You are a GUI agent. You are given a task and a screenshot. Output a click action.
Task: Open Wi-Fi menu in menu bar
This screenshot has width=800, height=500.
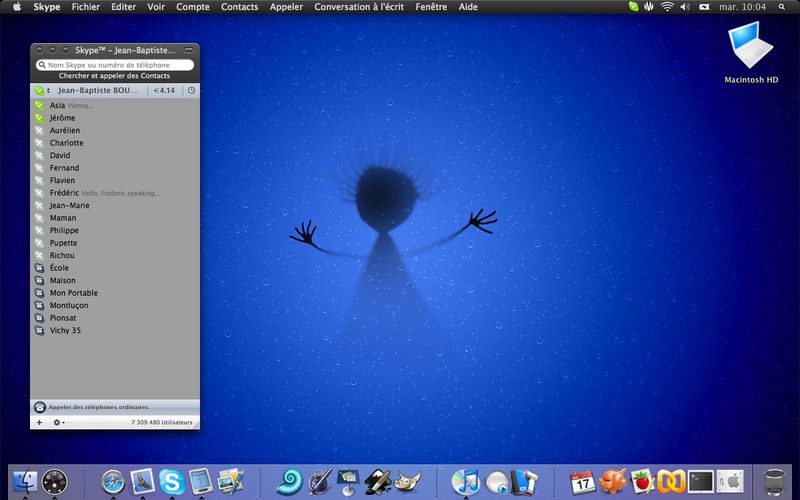pyautogui.click(x=667, y=7)
